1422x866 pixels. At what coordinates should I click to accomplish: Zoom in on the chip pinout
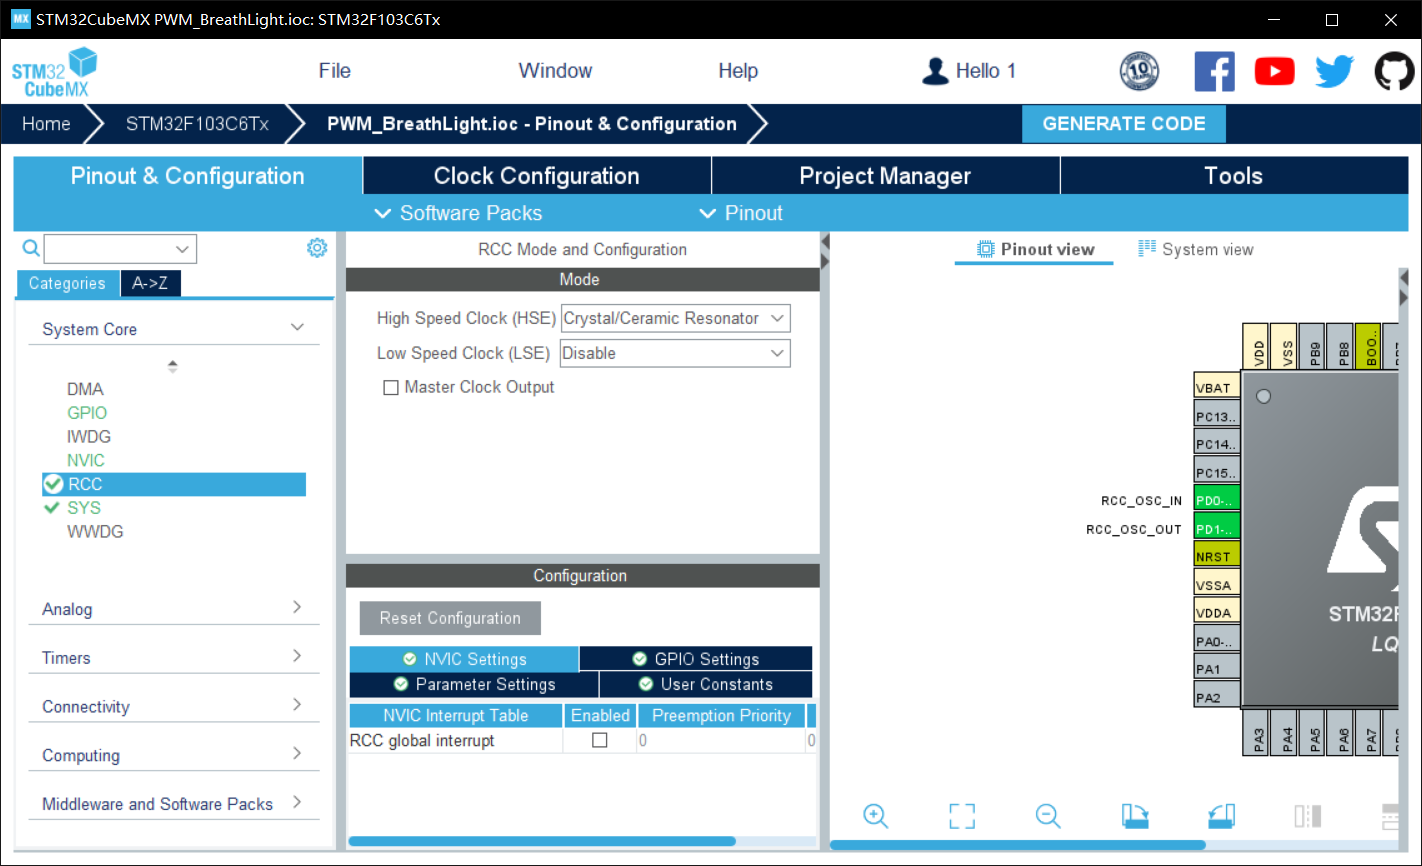pos(876,816)
